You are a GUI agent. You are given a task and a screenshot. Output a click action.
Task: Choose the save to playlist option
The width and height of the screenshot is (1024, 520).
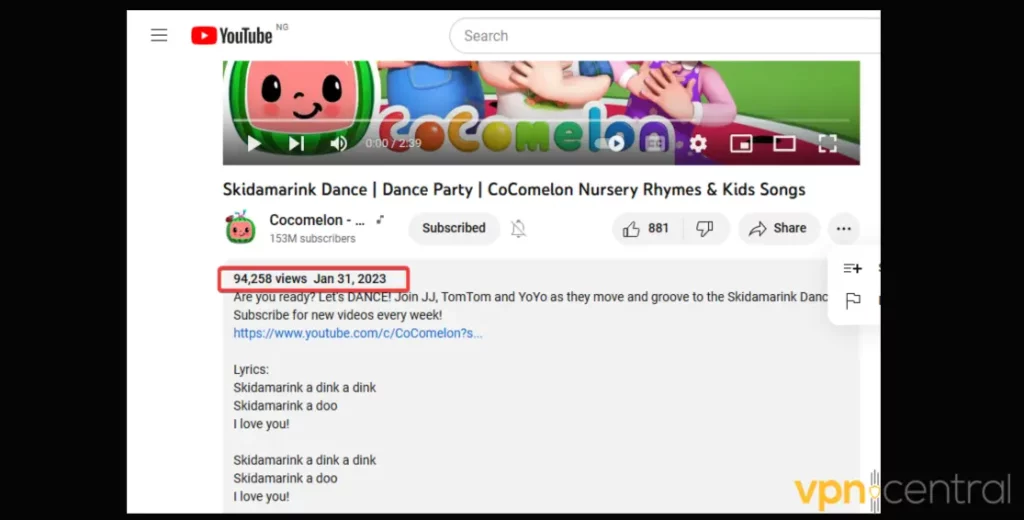pyautogui.click(x=853, y=268)
